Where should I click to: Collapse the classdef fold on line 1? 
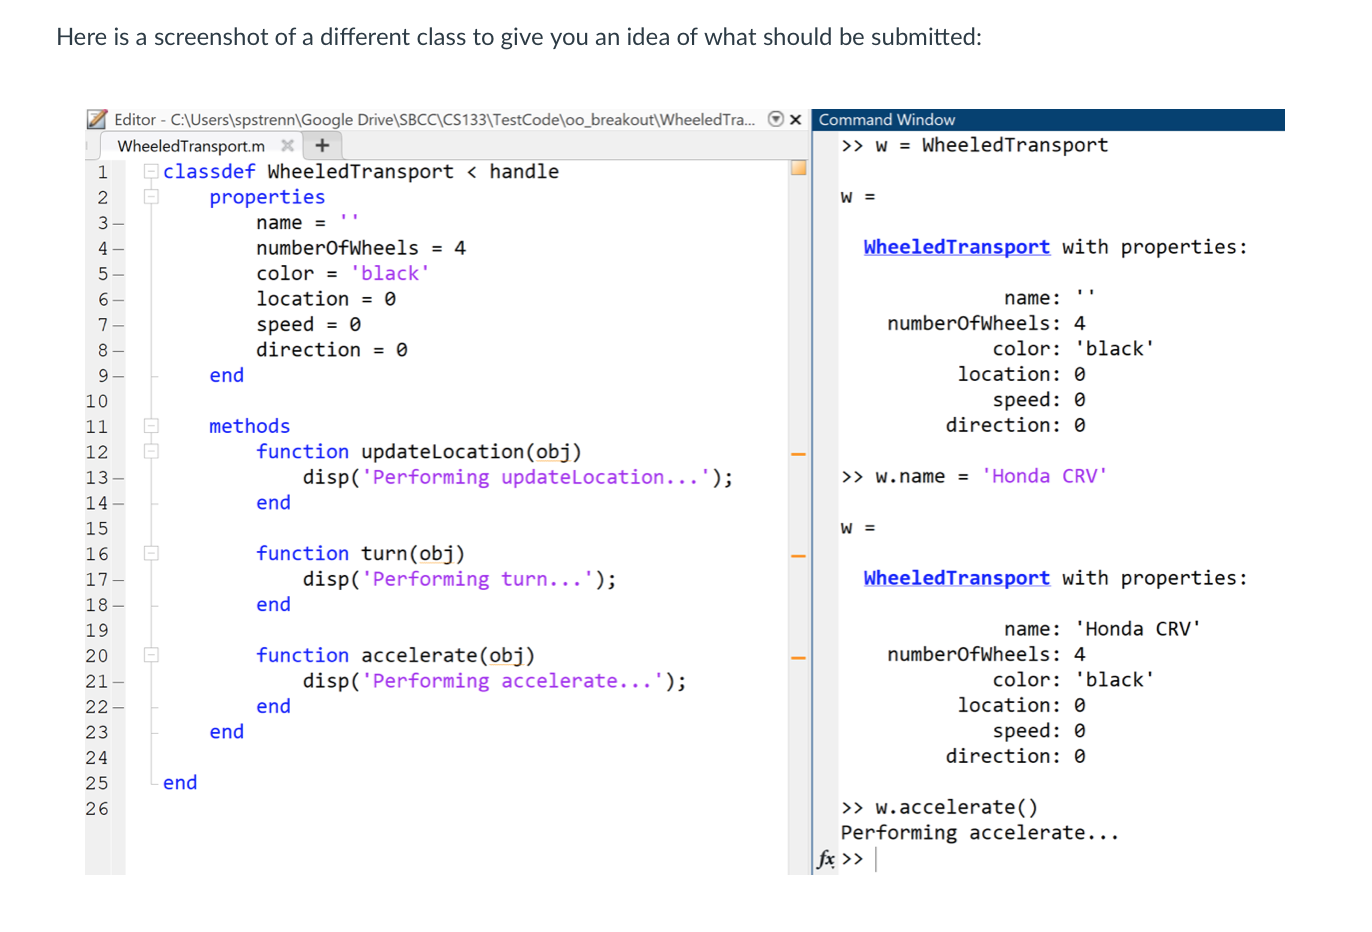(150, 171)
